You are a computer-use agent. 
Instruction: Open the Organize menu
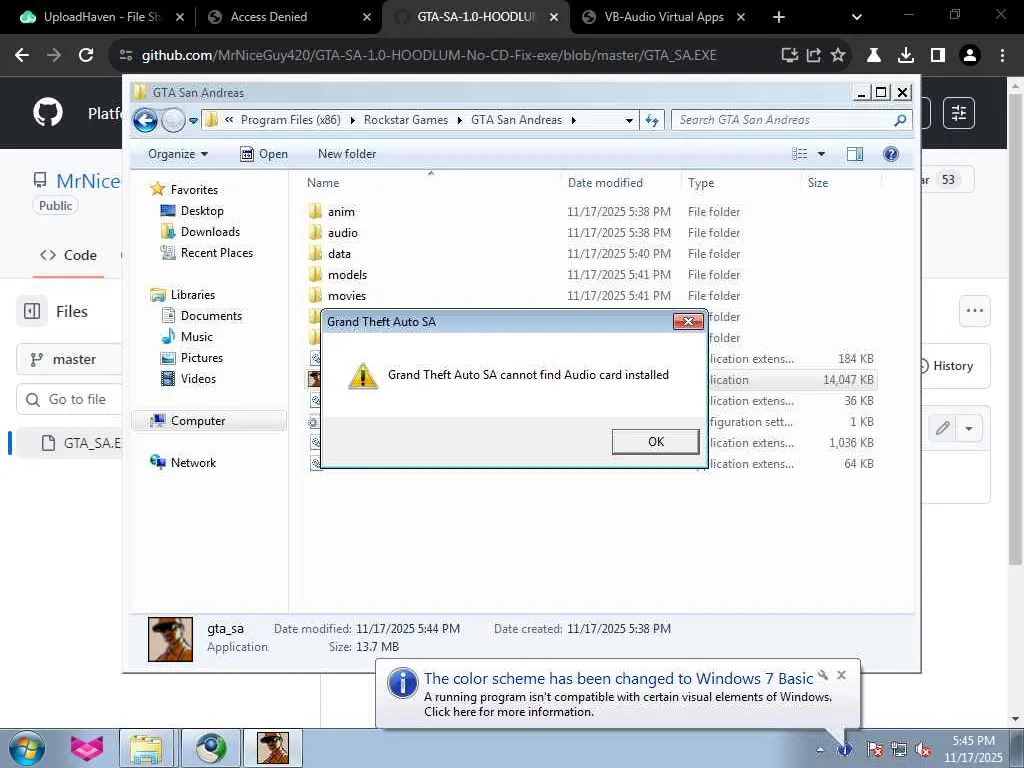(x=178, y=154)
